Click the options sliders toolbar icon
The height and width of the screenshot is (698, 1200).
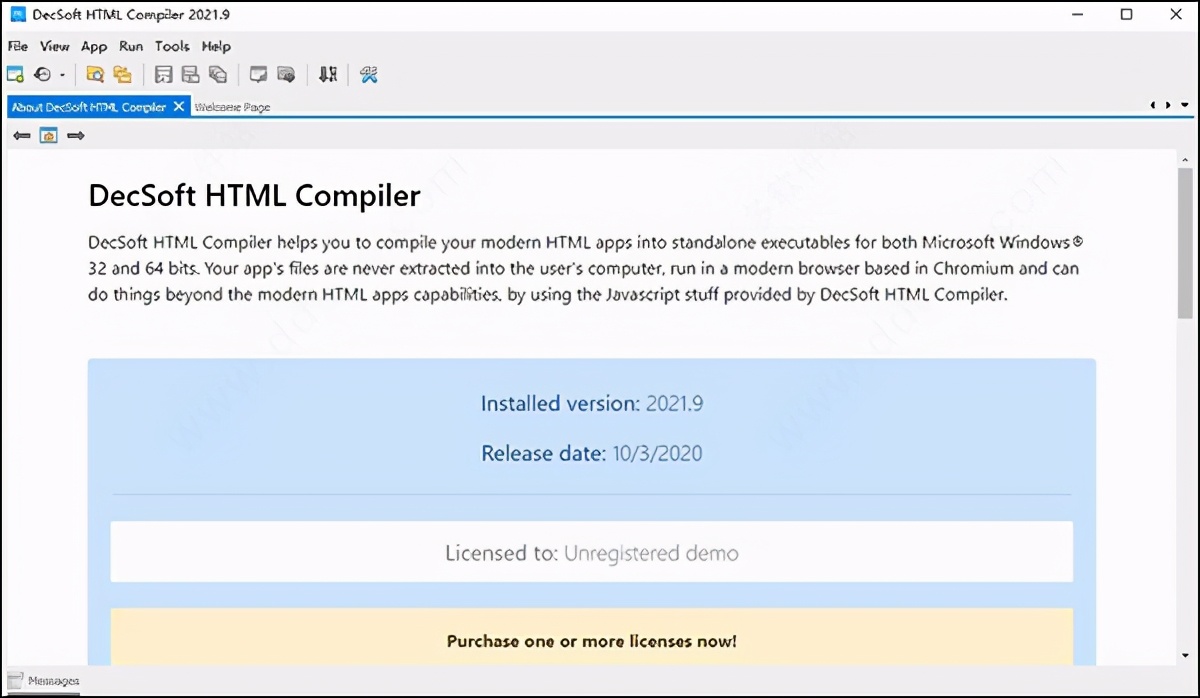pos(328,74)
